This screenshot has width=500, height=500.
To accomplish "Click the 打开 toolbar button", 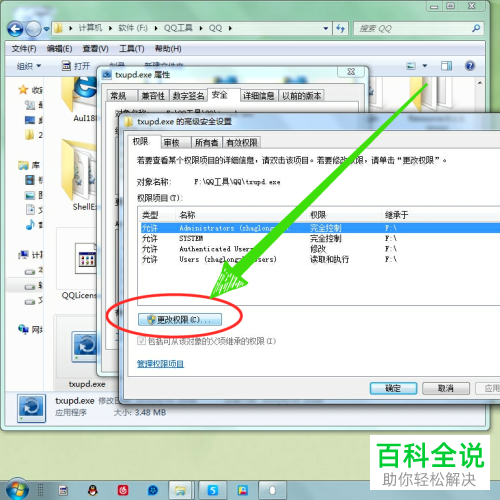I will pyautogui.click(x=76, y=66).
